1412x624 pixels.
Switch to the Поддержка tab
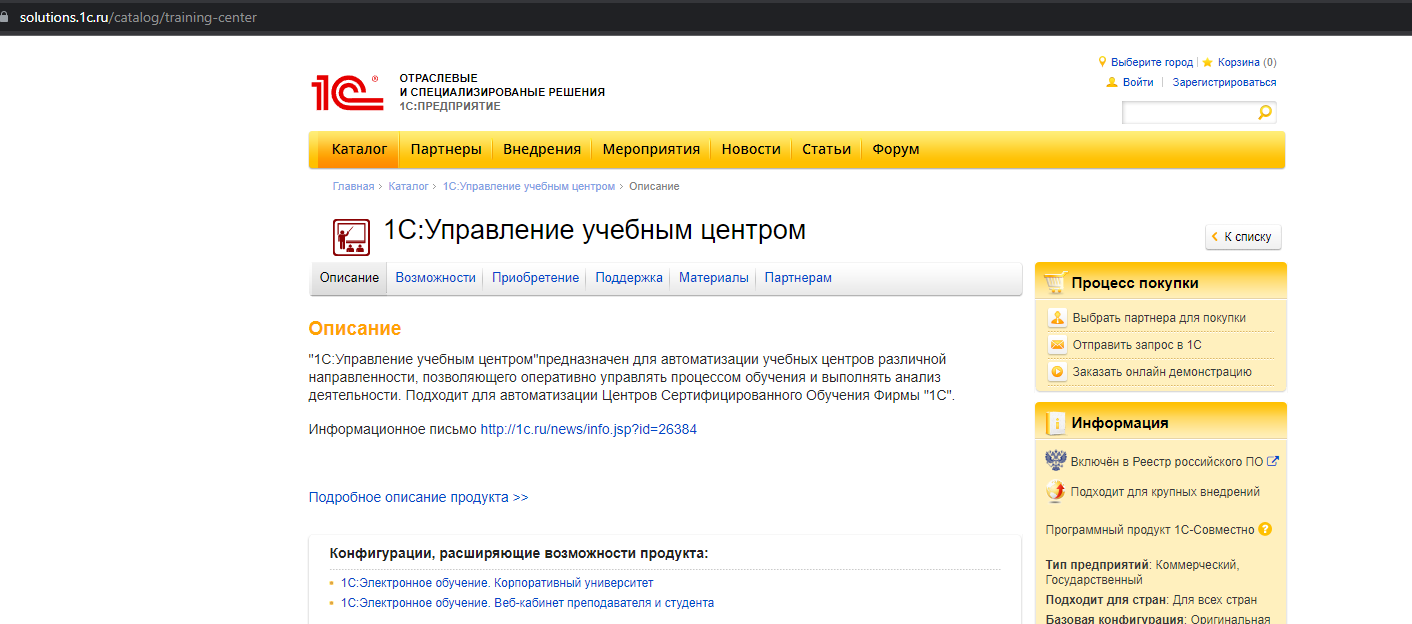[629, 278]
